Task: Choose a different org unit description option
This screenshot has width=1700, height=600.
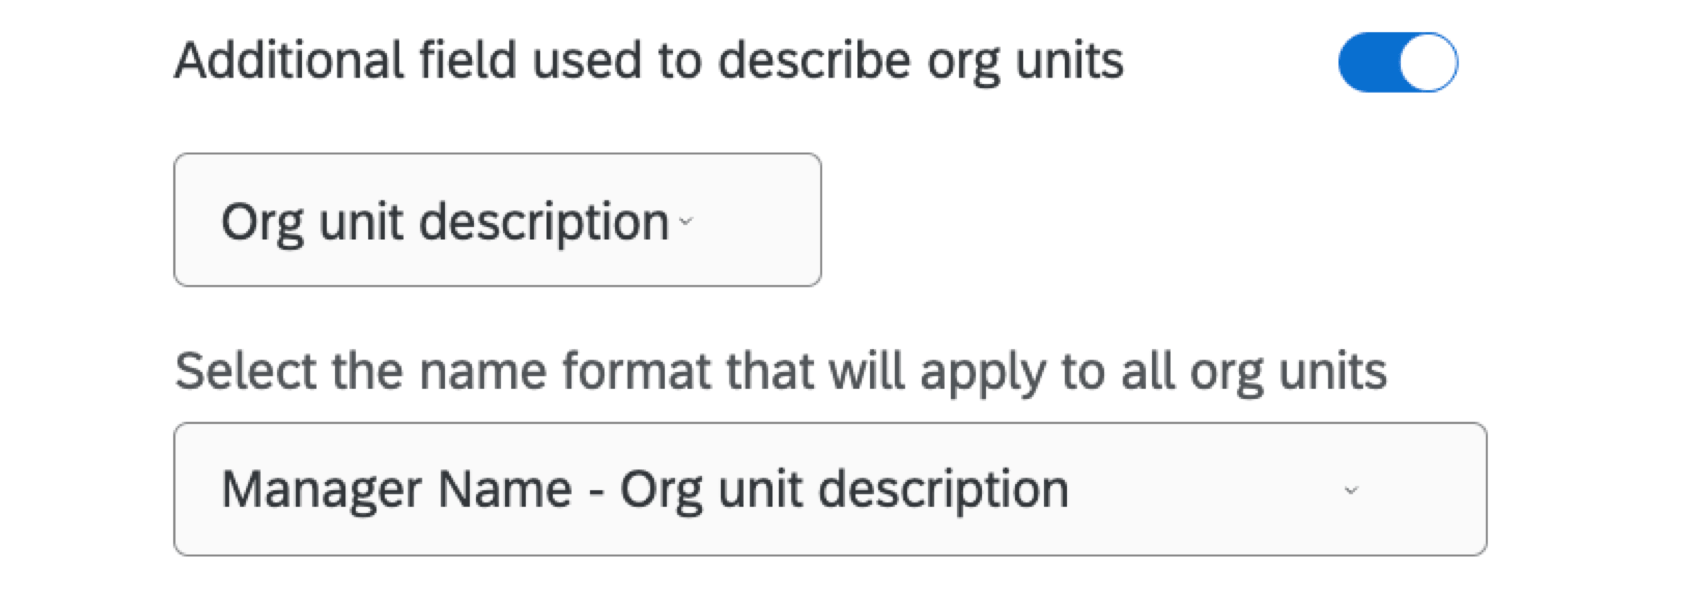Action: [x=497, y=219]
